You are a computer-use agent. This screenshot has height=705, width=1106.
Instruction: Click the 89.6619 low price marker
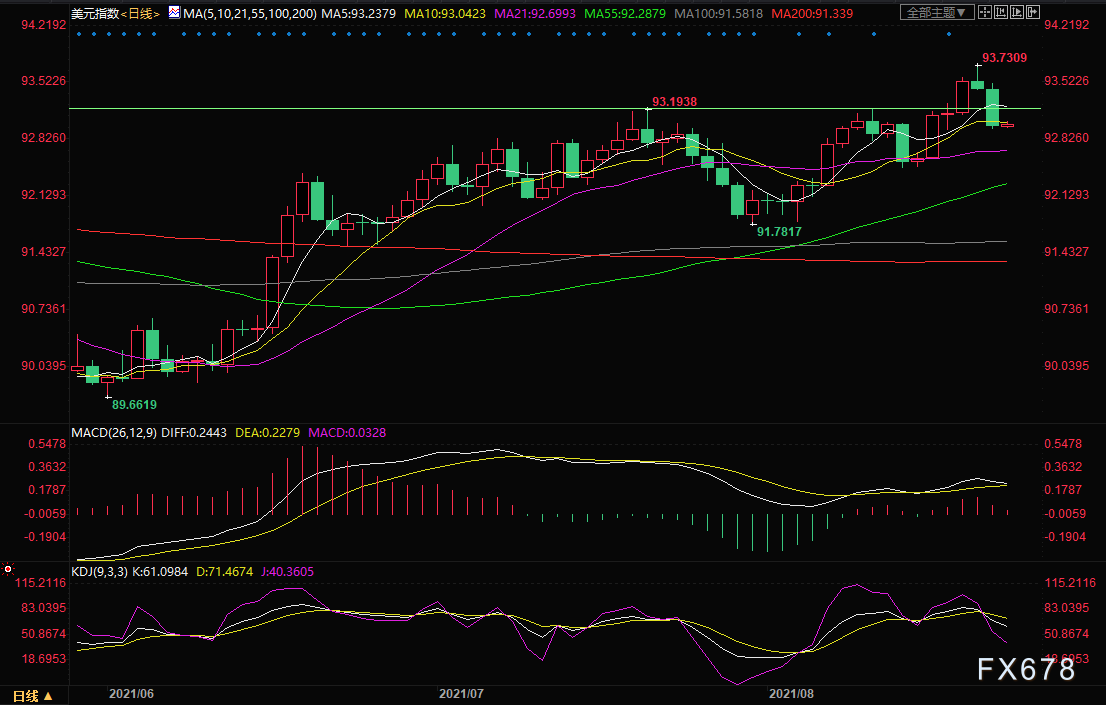(134, 405)
